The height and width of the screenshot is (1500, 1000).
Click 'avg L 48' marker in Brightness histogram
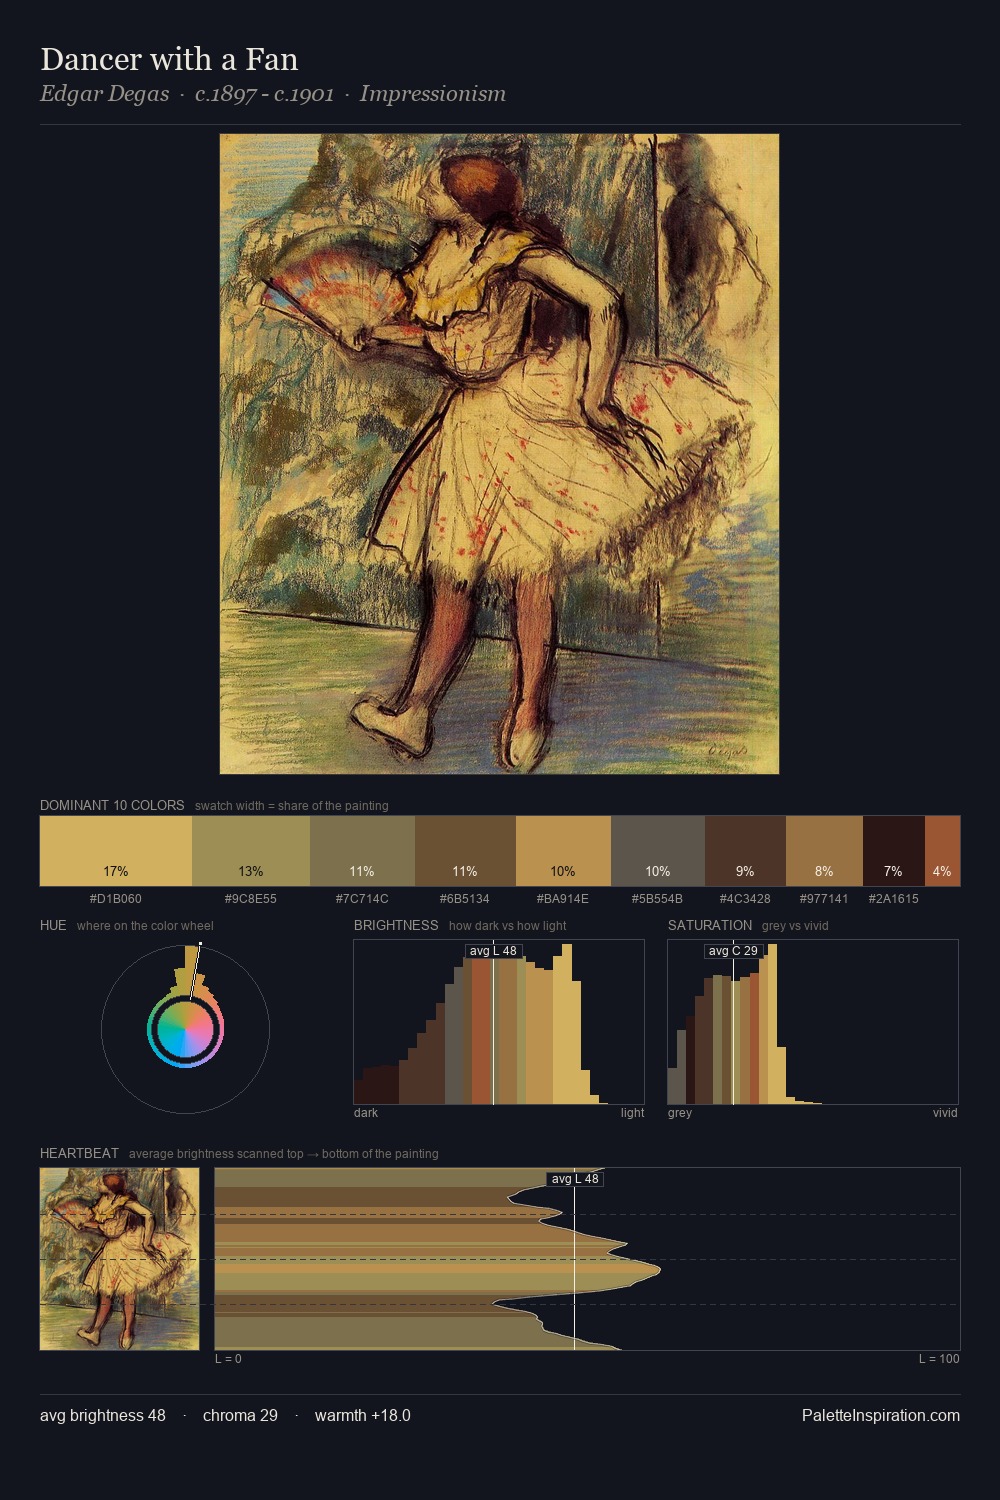pyautogui.click(x=493, y=950)
